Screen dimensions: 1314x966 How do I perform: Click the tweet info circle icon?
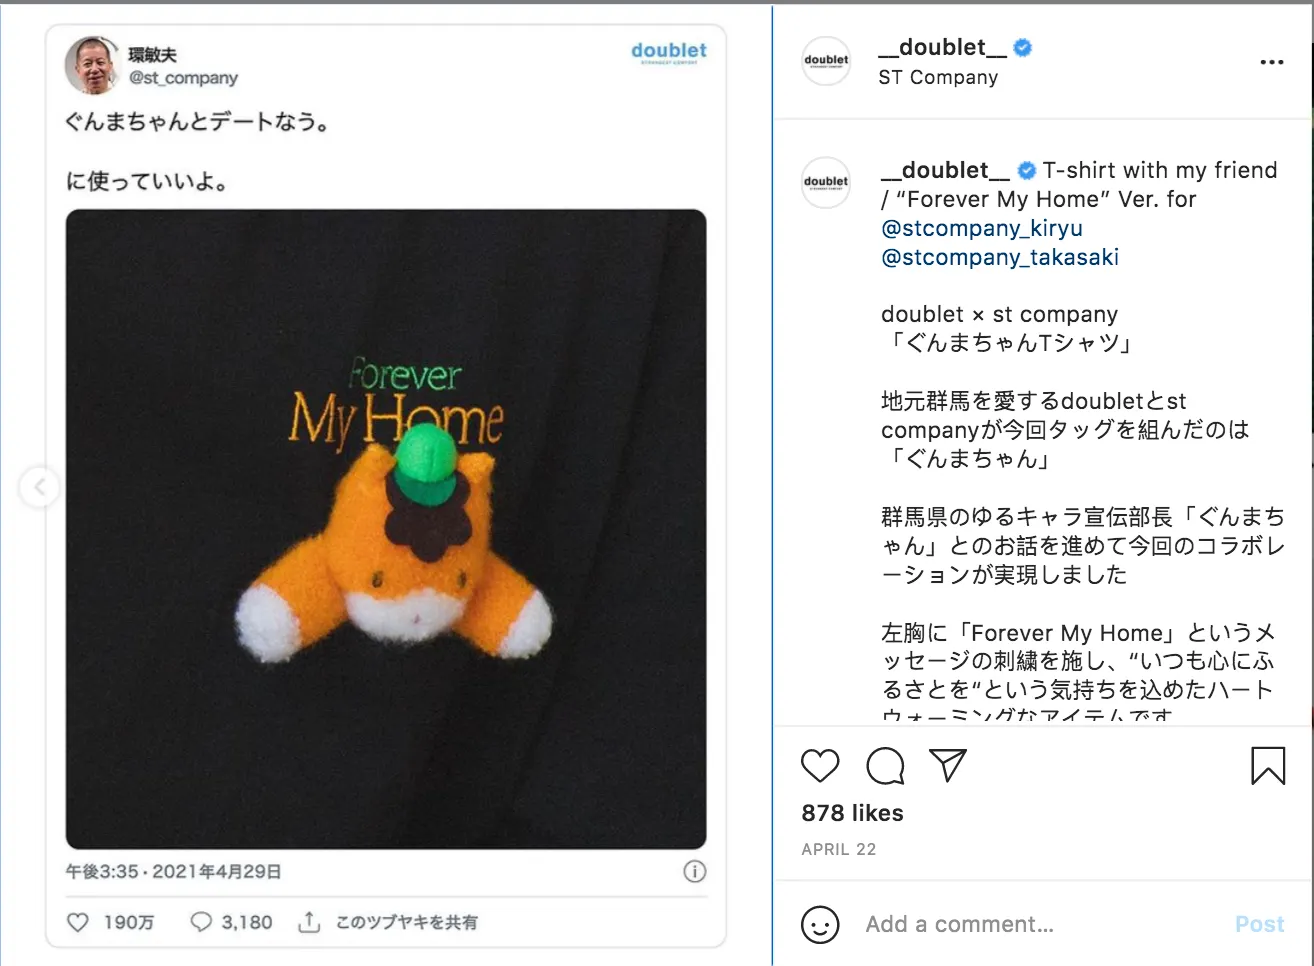[x=695, y=871]
